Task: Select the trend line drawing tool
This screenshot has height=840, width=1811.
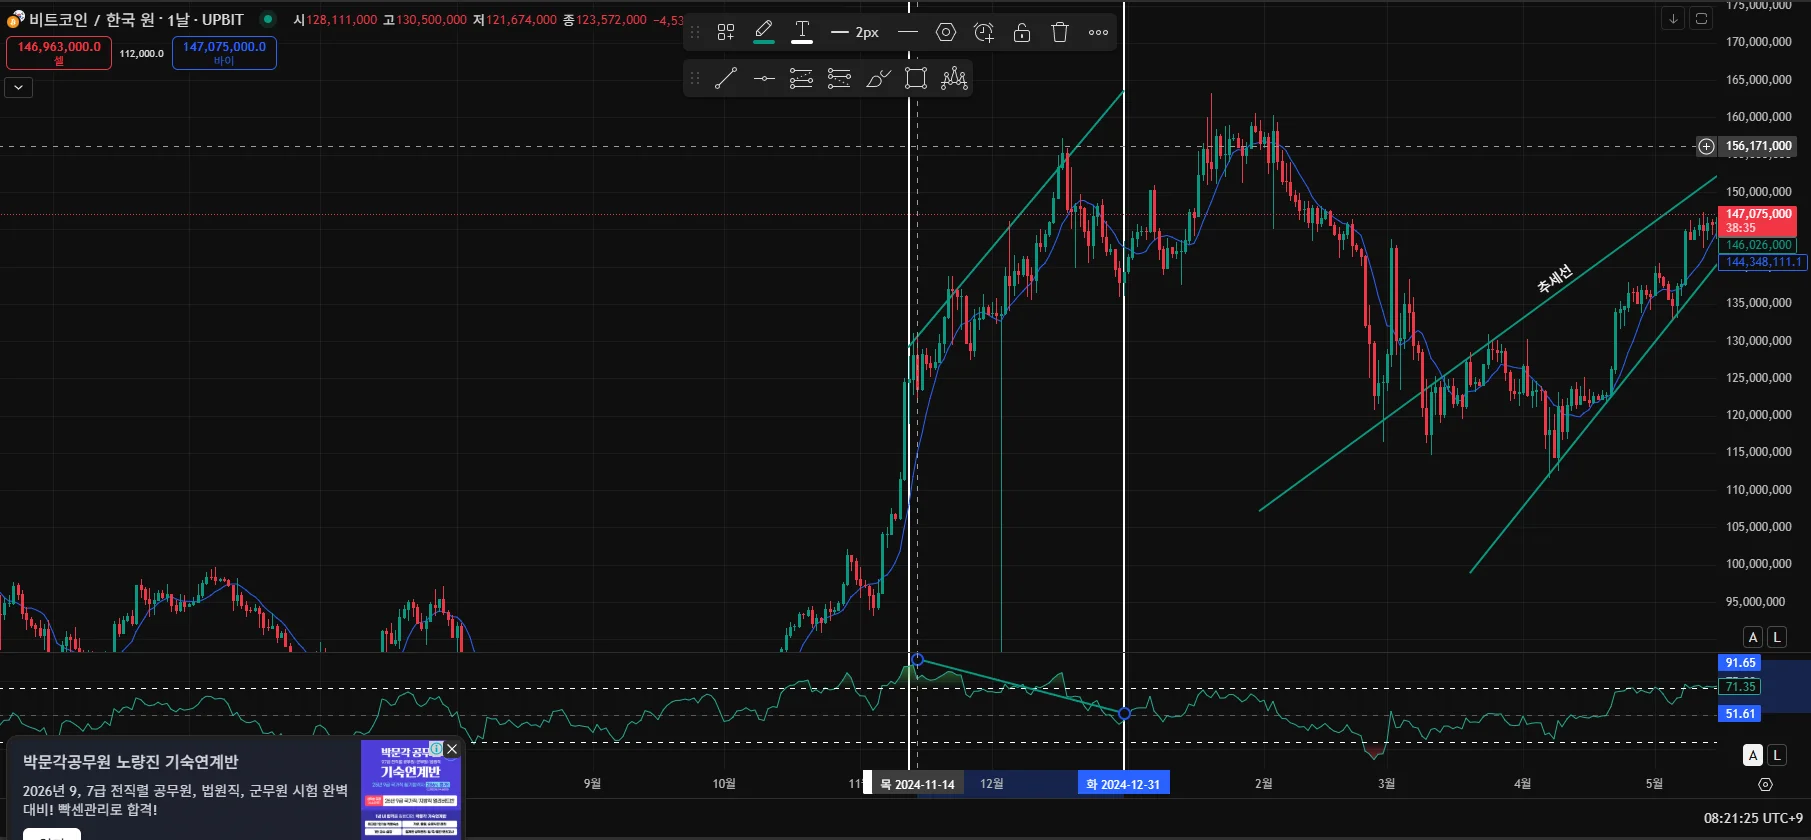Action: tap(726, 78)
